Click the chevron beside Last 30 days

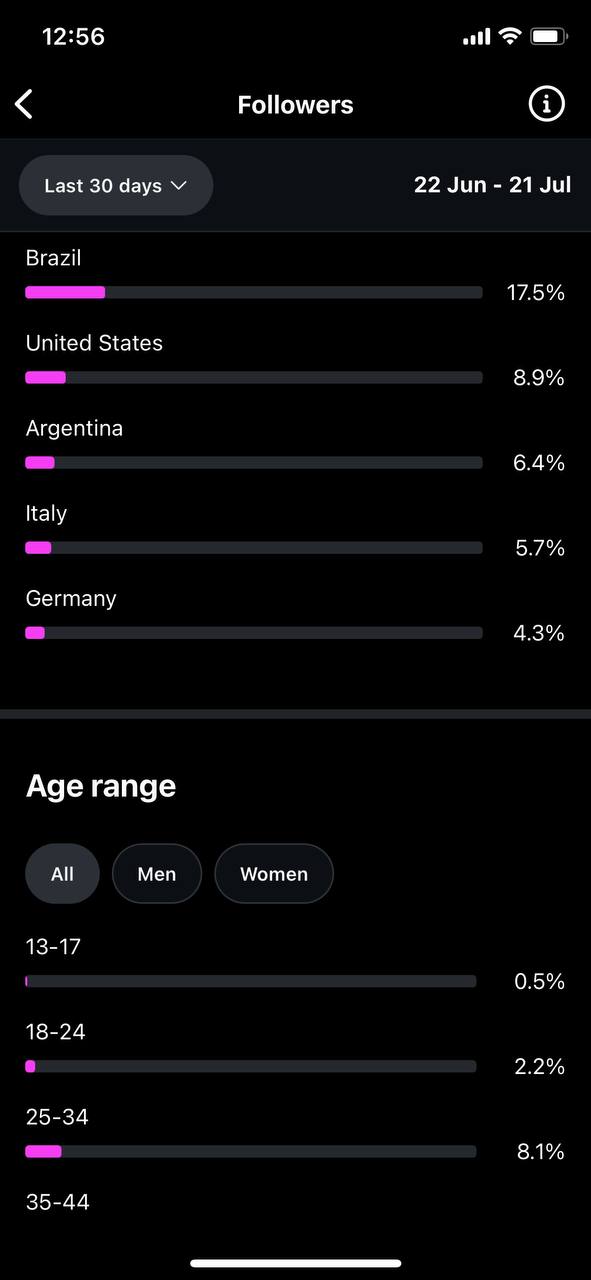click(179, 186)
